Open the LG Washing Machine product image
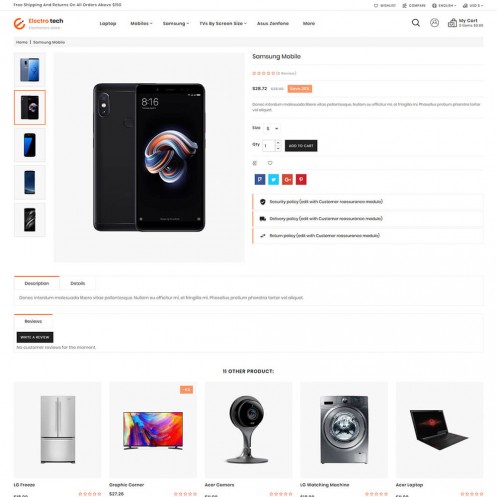This screenshot has height=497, width=497. [344, 430]
